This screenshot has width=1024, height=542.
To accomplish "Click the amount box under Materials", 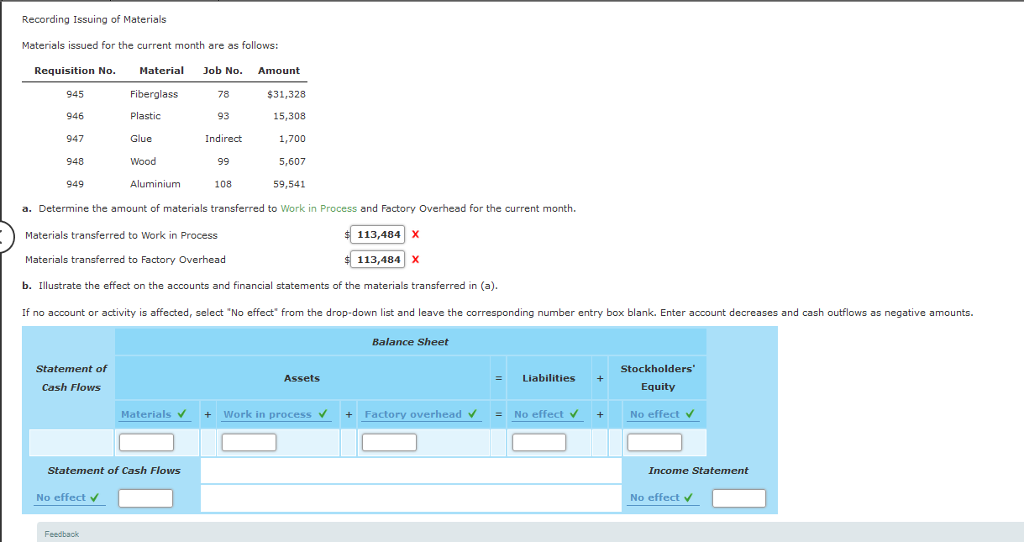I will coord(146,442).
